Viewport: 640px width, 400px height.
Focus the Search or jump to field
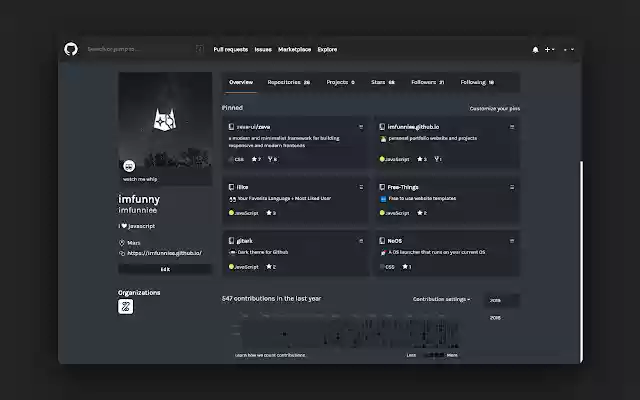(145, 49)
